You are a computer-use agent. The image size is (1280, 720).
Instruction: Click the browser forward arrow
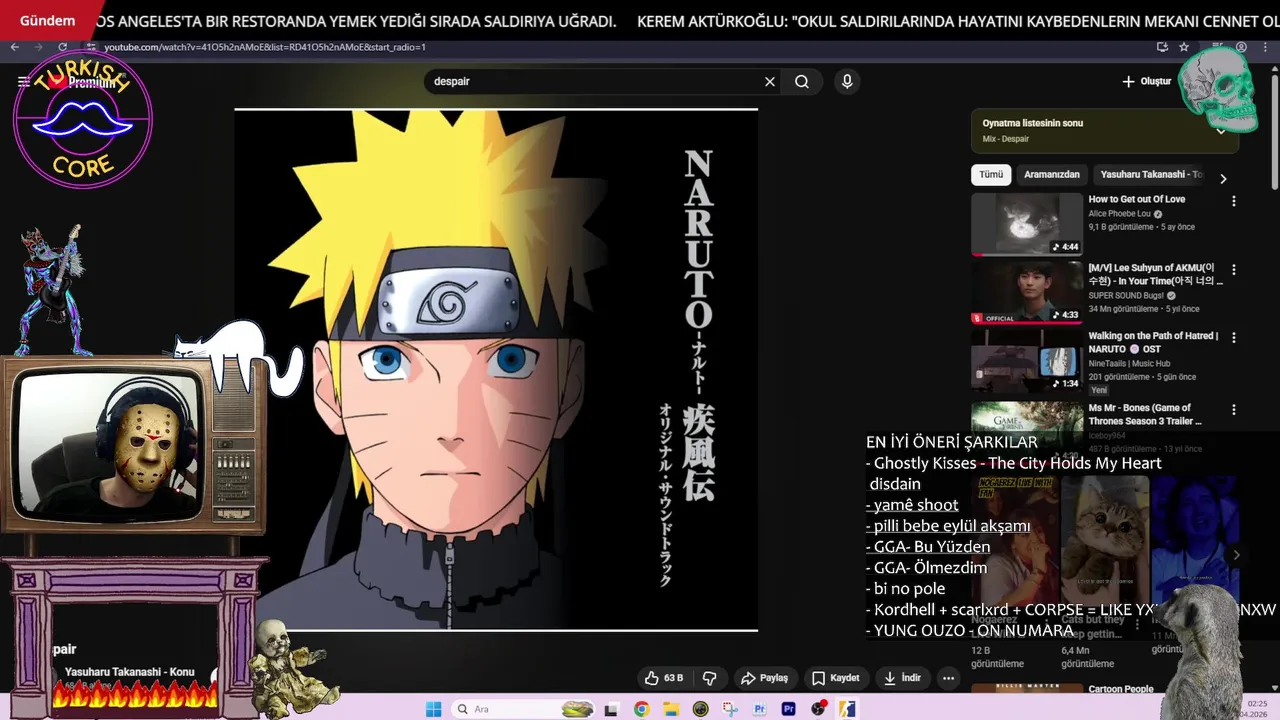[38, 47]
